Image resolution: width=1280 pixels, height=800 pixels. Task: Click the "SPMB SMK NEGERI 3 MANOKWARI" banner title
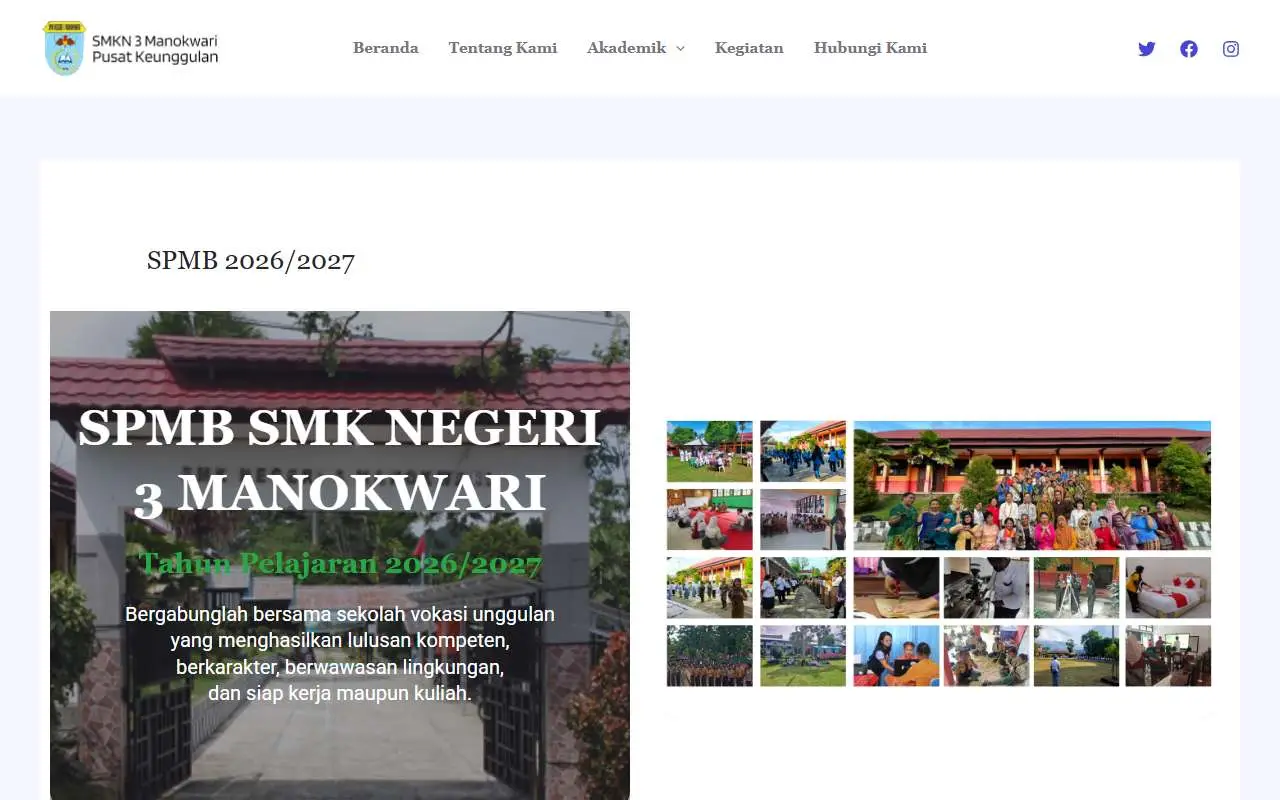(340, 460)
